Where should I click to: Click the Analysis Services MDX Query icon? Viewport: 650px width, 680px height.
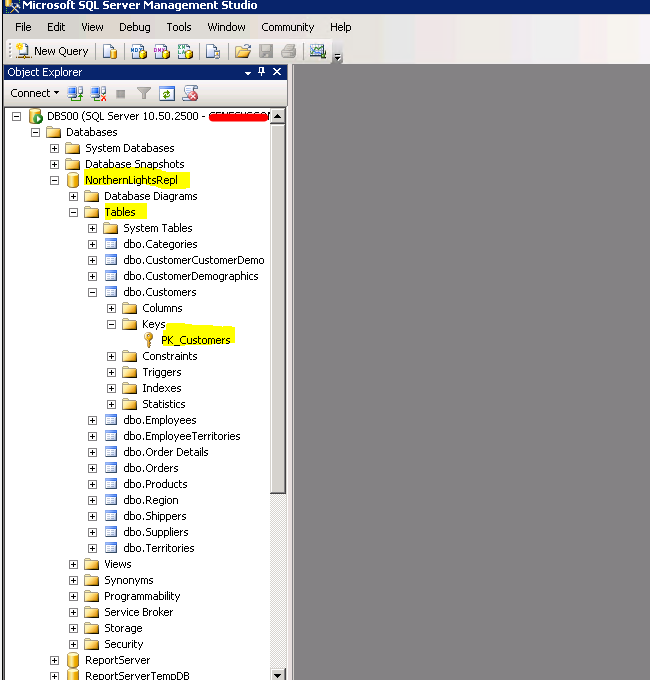139,51
